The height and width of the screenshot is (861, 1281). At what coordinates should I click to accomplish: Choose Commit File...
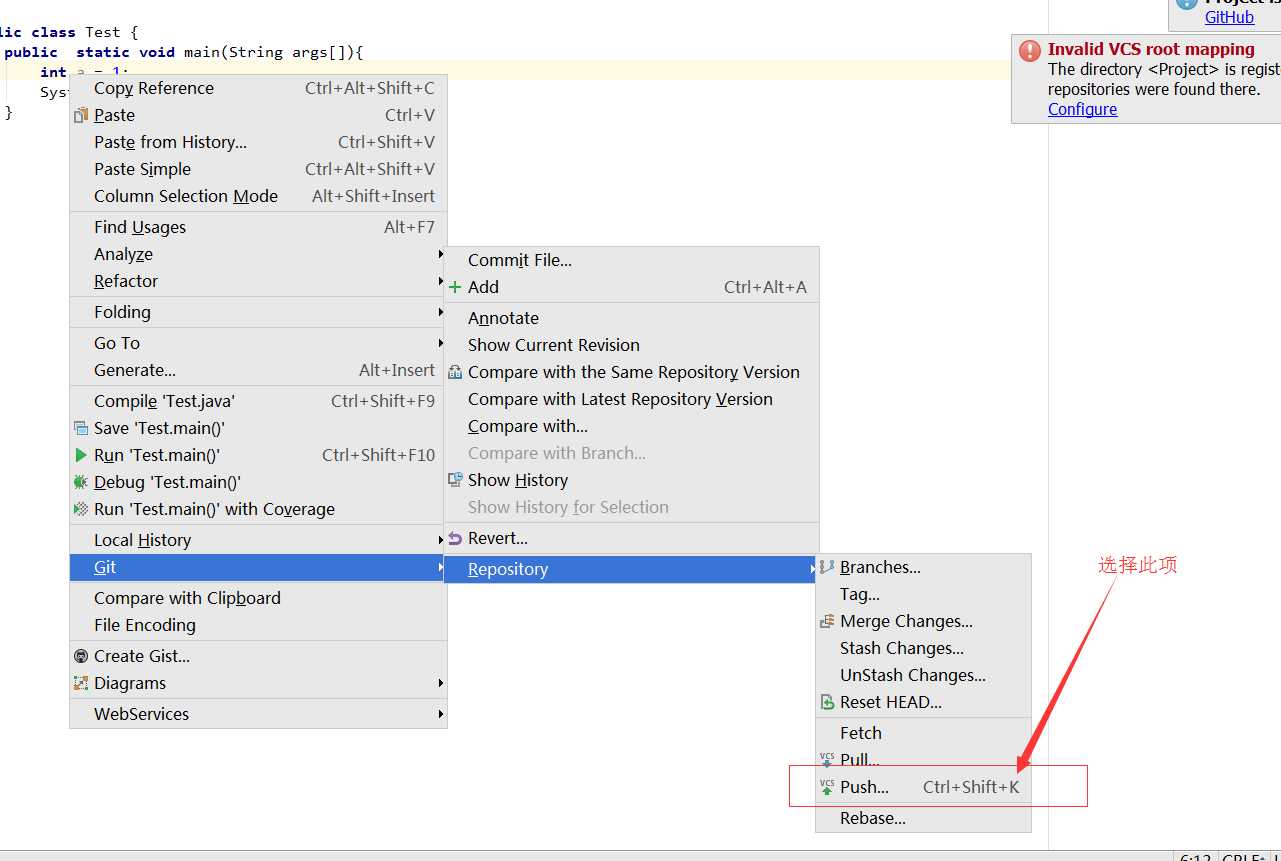(x=631, y=260)
